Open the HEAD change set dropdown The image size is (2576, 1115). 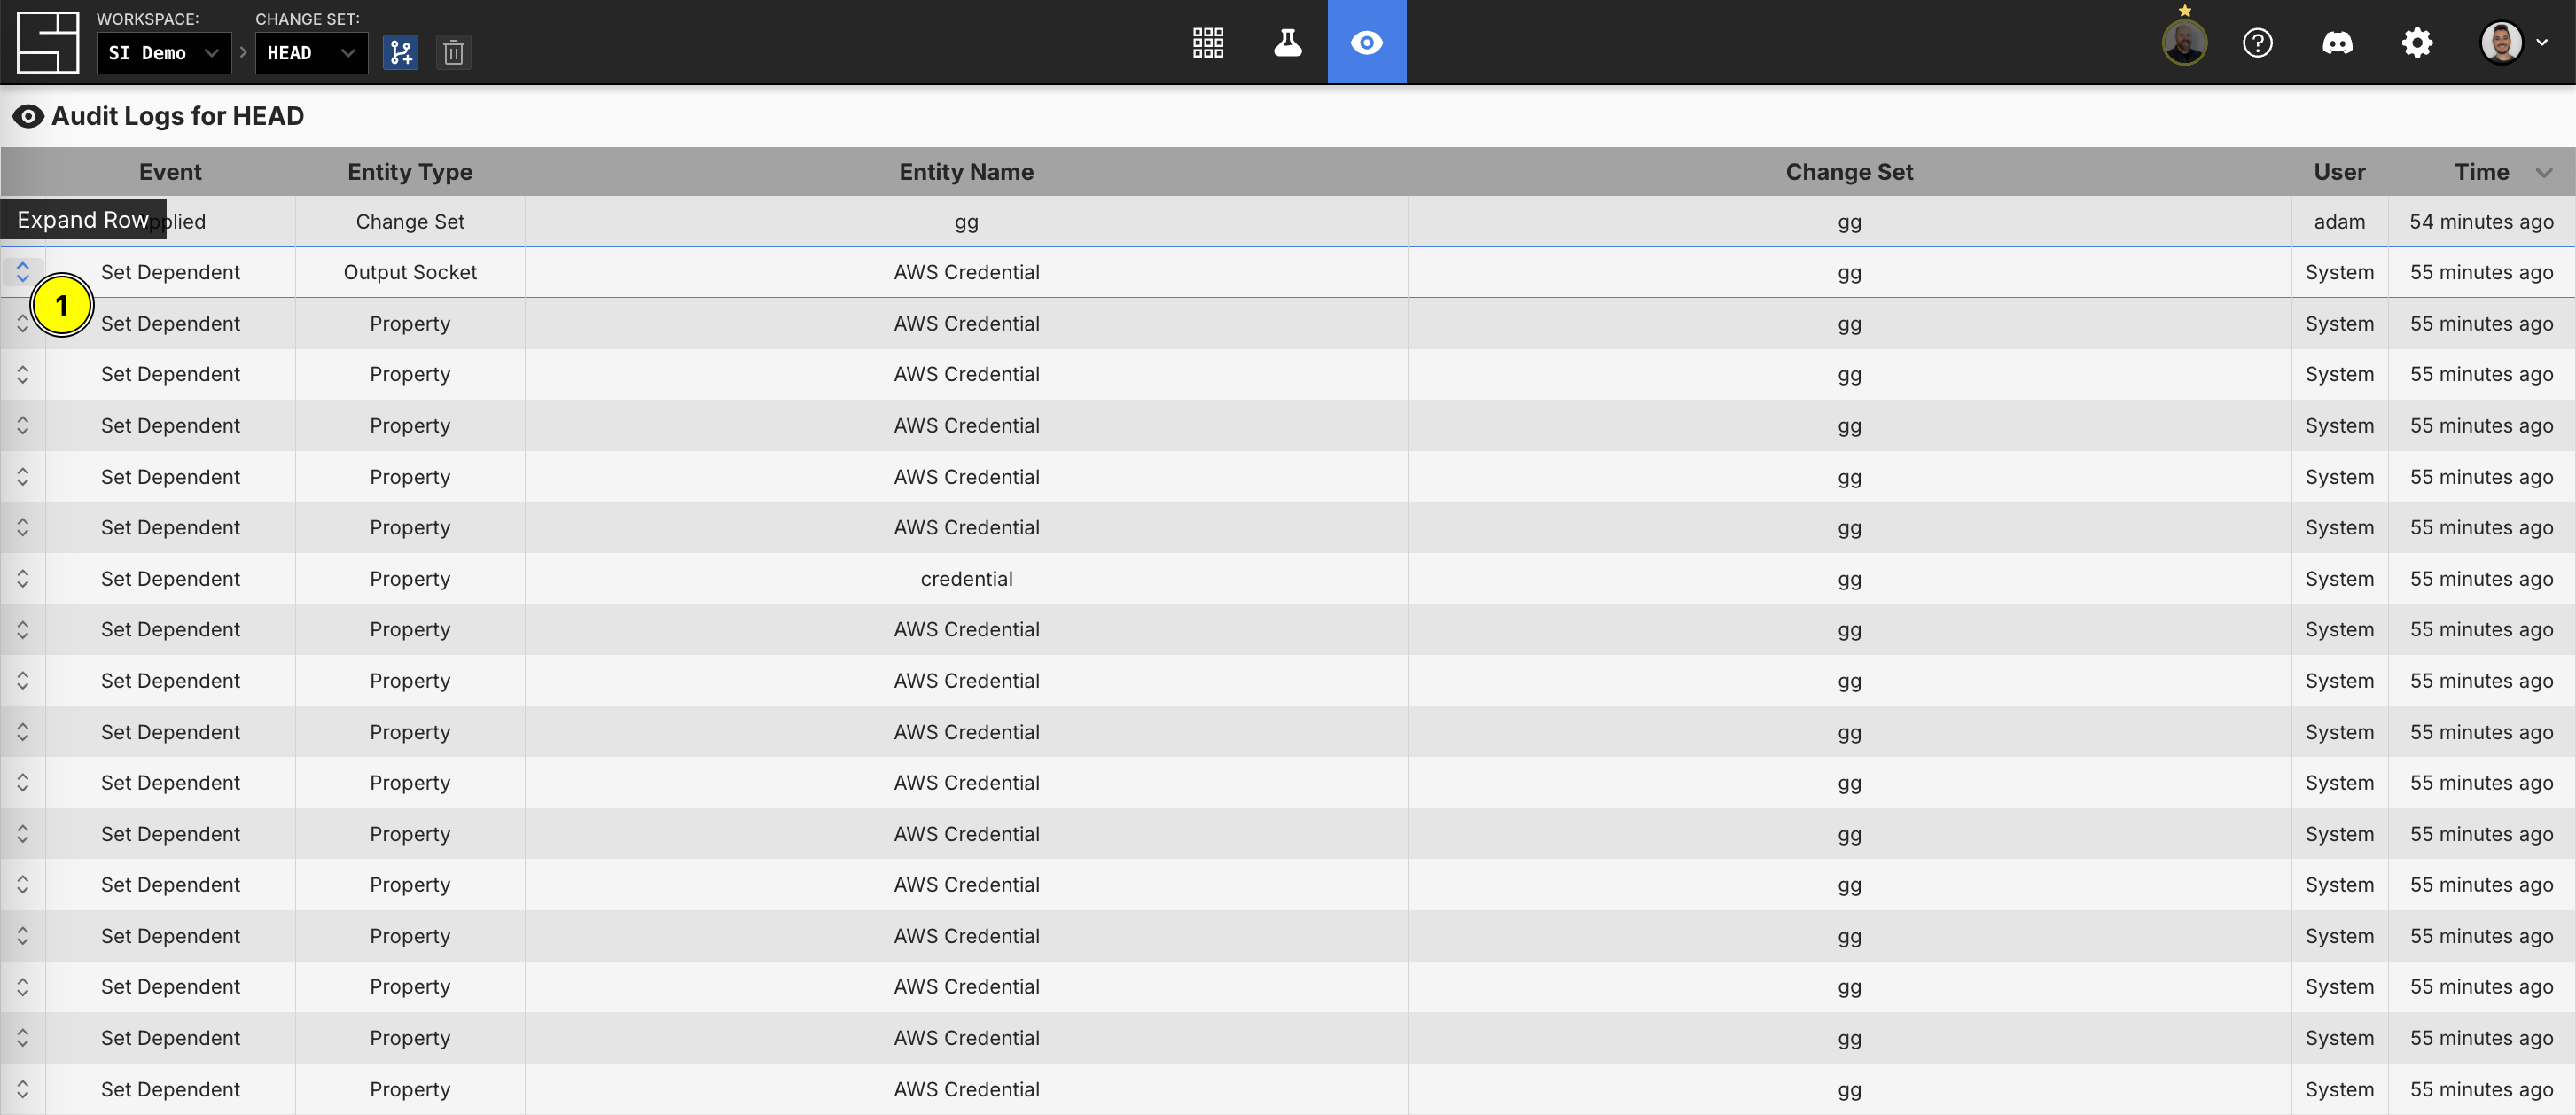311,53
